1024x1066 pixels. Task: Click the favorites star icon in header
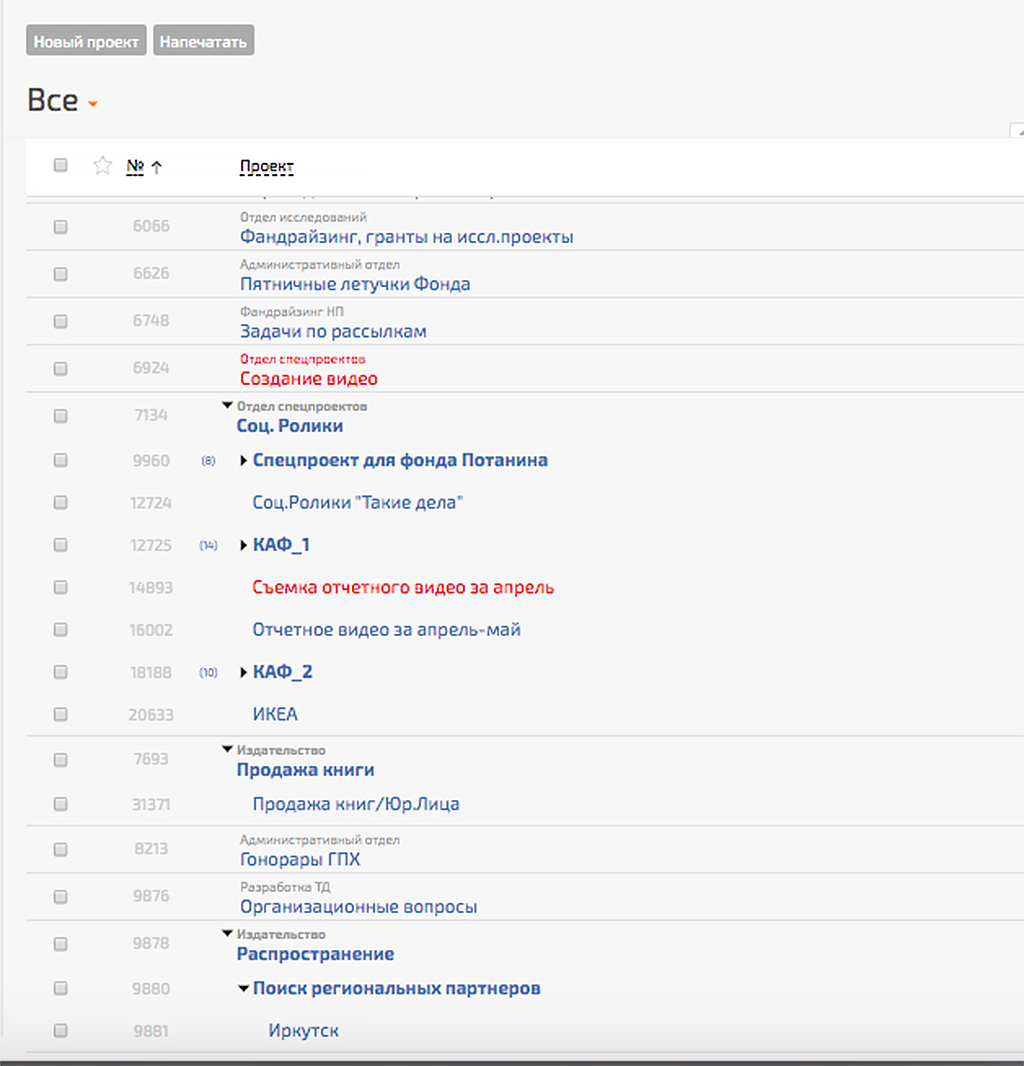[x=102, y=166]
